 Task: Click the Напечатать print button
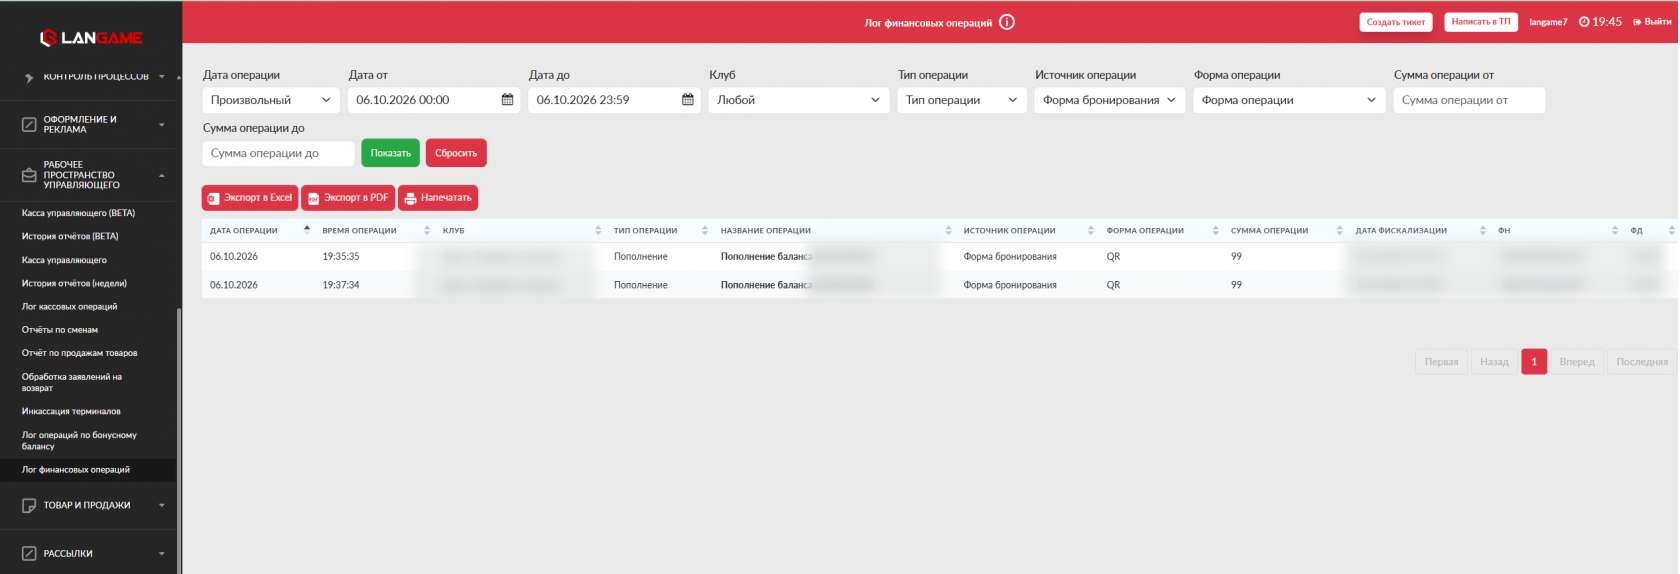(438, 198)
